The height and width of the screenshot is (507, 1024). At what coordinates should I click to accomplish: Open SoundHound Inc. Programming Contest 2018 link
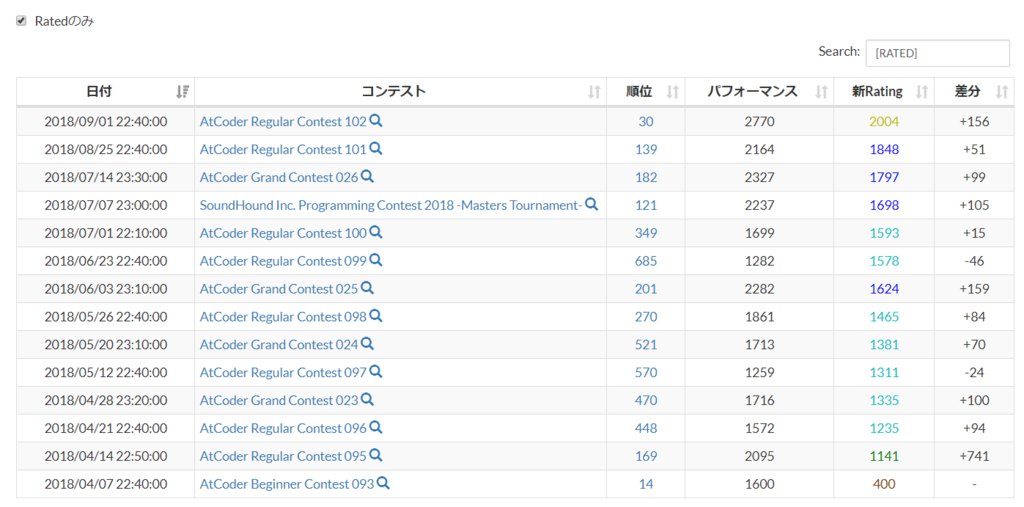click(x=391, y=205)
